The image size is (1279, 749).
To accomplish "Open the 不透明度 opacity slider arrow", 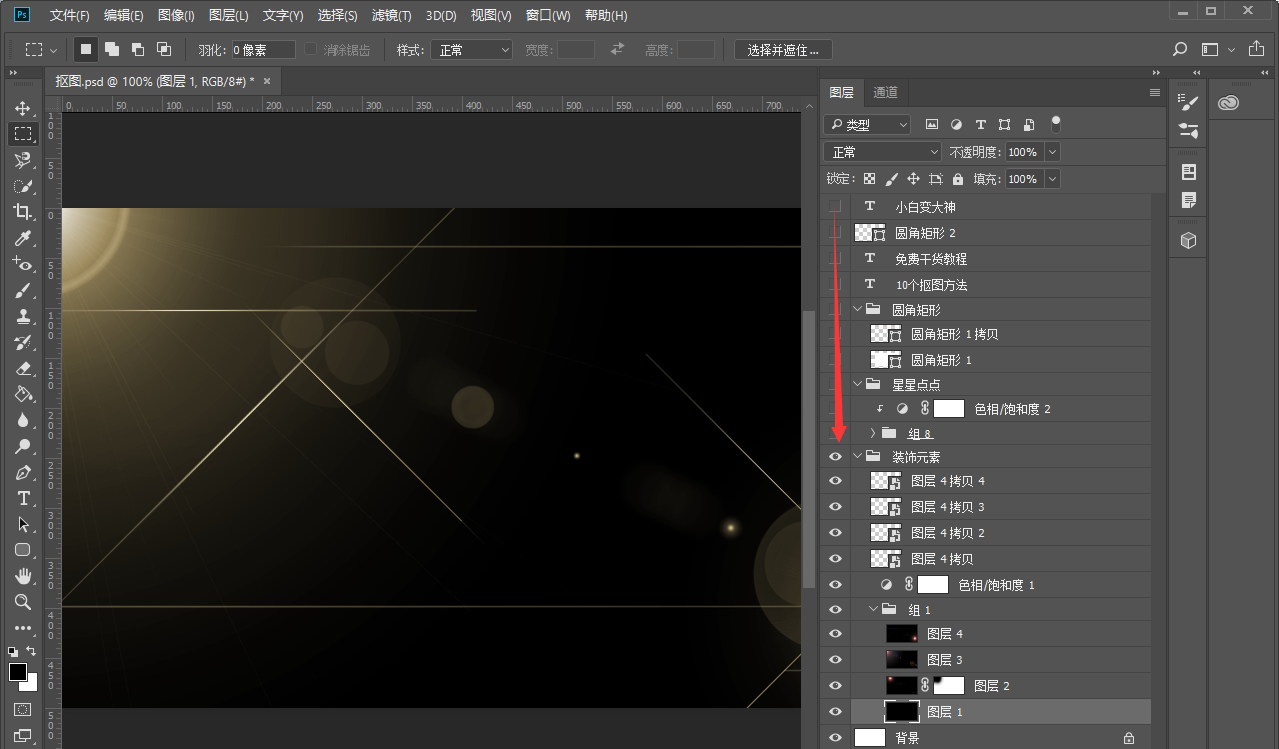I will tap(1051, 152).
